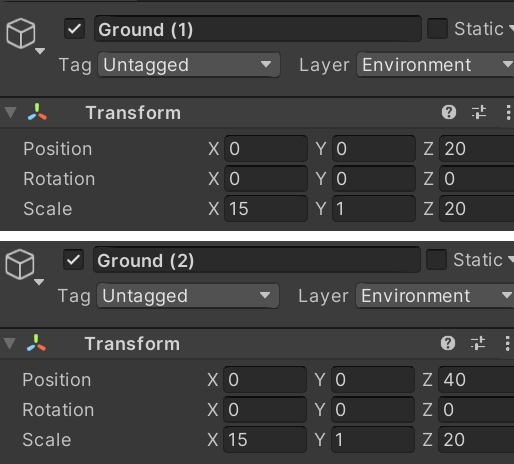Open Static flags dropdown arrow for Ground (1)

pos(511,29)
